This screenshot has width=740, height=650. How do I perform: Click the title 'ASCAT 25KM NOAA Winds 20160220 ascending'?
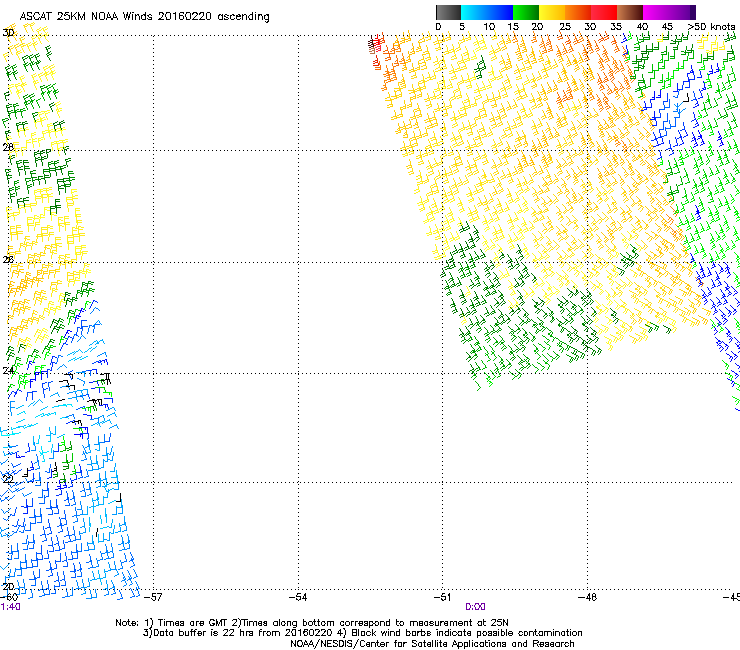click(144, 17)
